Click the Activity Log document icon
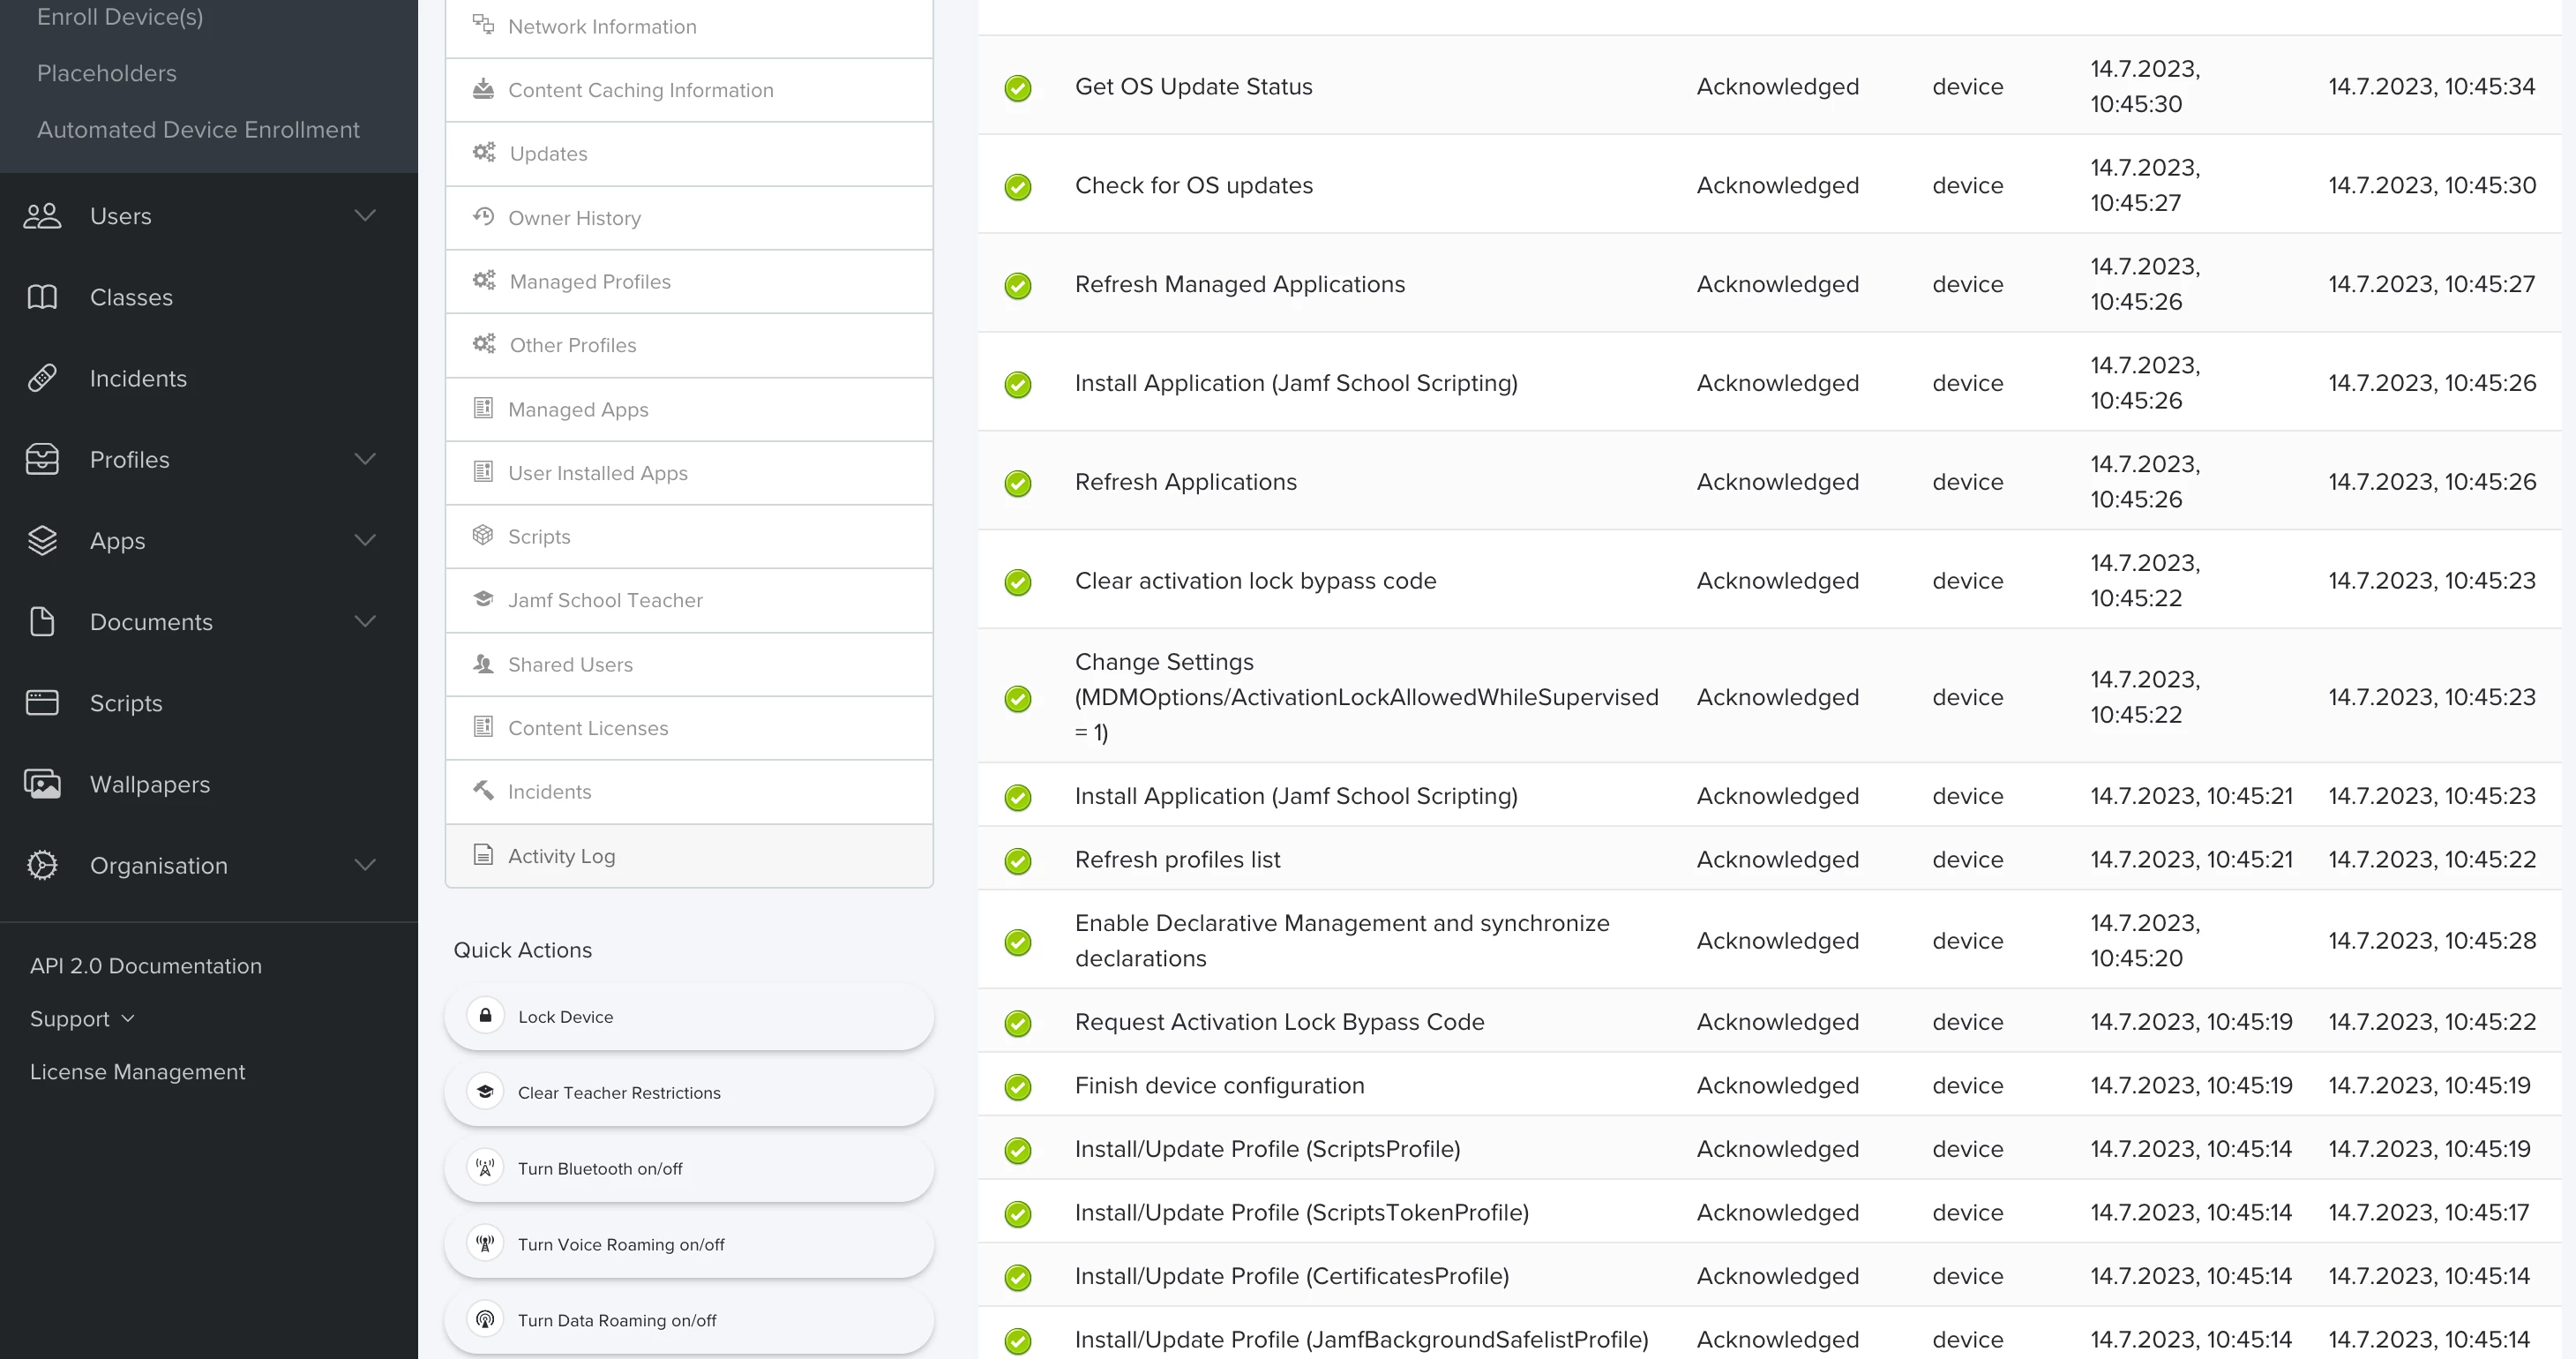 [483, 854]
